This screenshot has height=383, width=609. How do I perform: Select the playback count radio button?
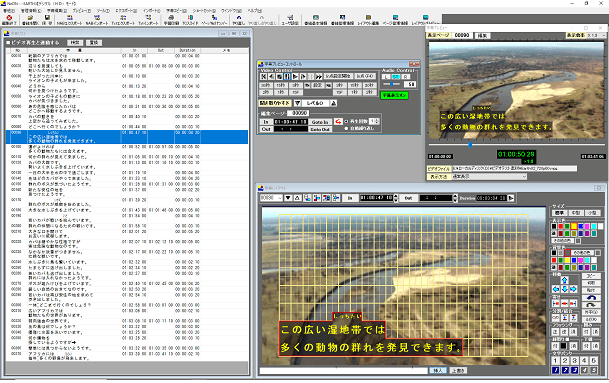pyautogui.click(x=346, y=121)
